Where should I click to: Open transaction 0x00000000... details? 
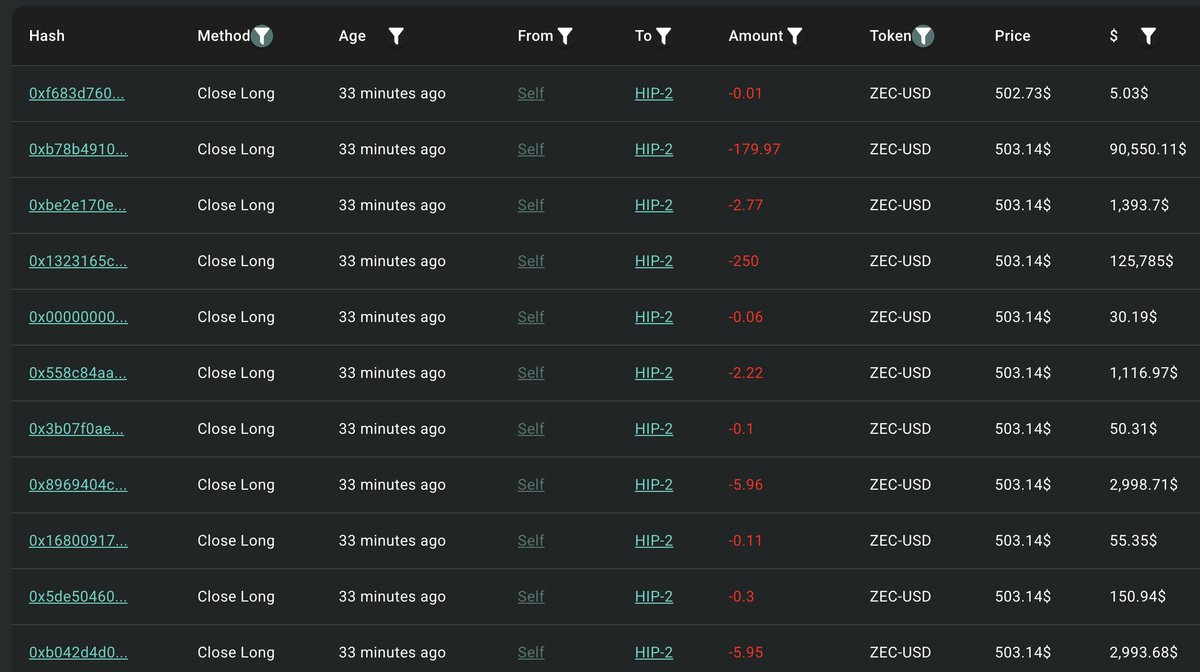click(78, 317)
